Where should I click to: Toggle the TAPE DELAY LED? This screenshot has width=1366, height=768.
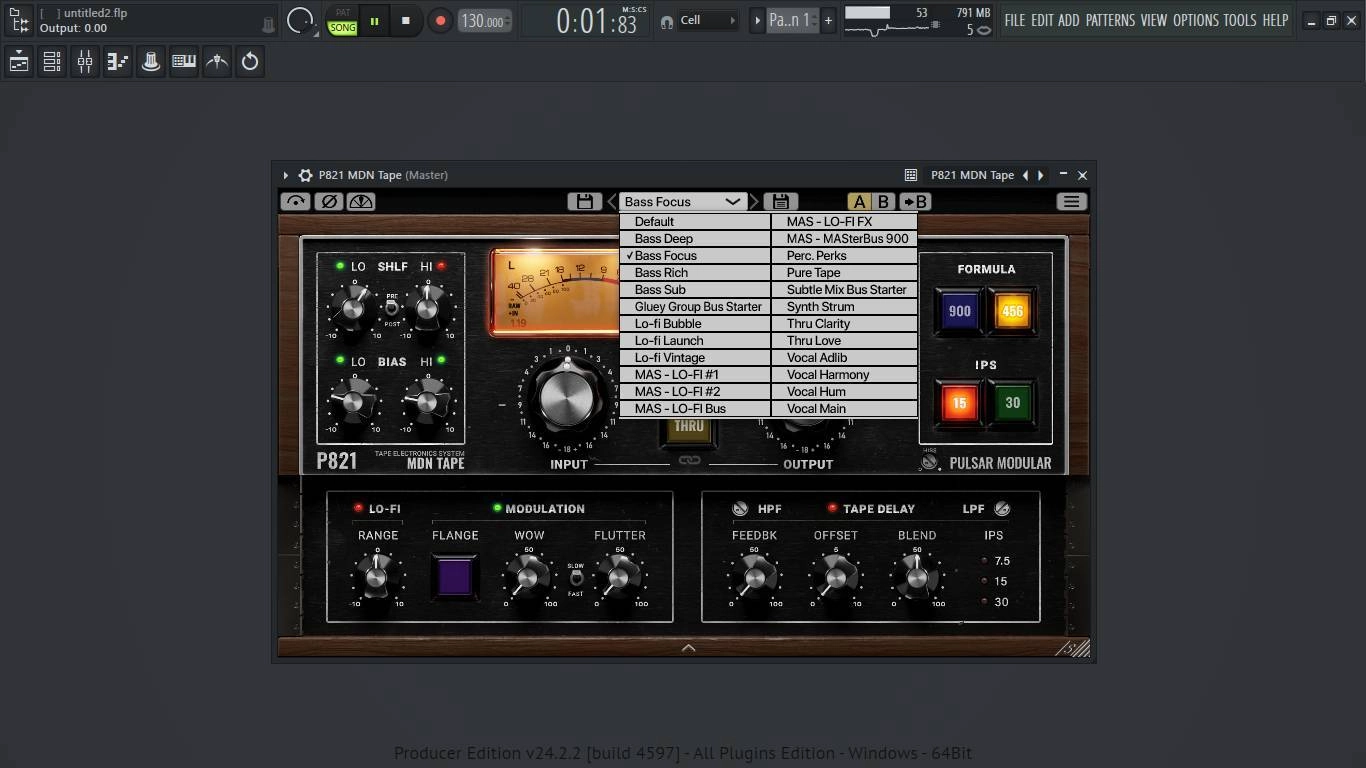pos(832,509)
